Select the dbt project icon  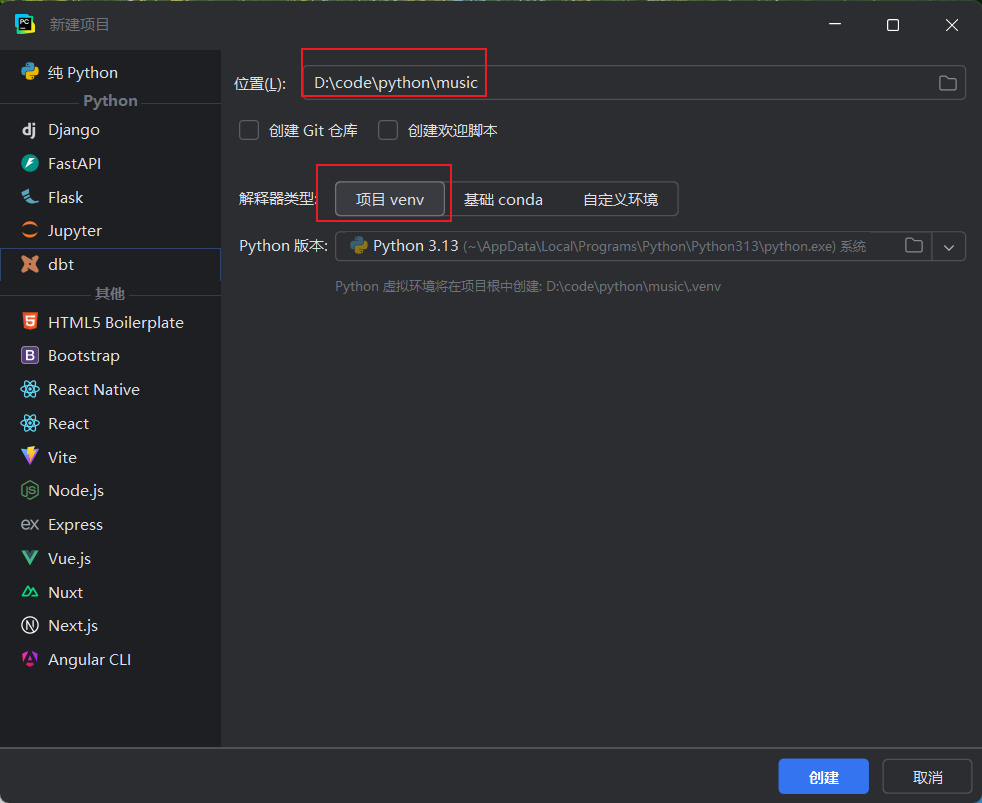coord(29,264)
